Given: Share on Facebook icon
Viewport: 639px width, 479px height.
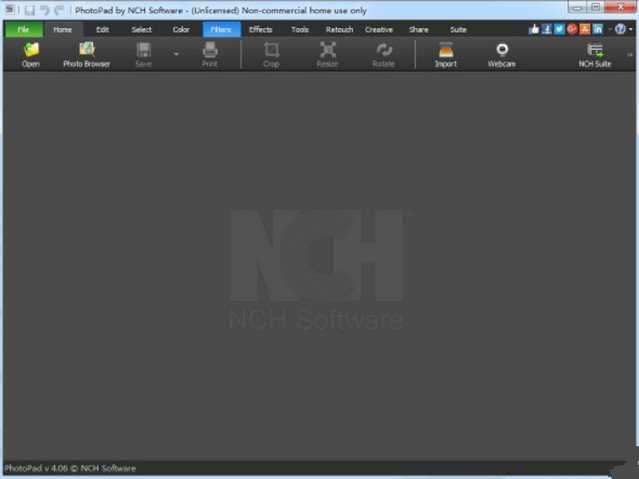Looking at the screenshot, I should point(546,29).
